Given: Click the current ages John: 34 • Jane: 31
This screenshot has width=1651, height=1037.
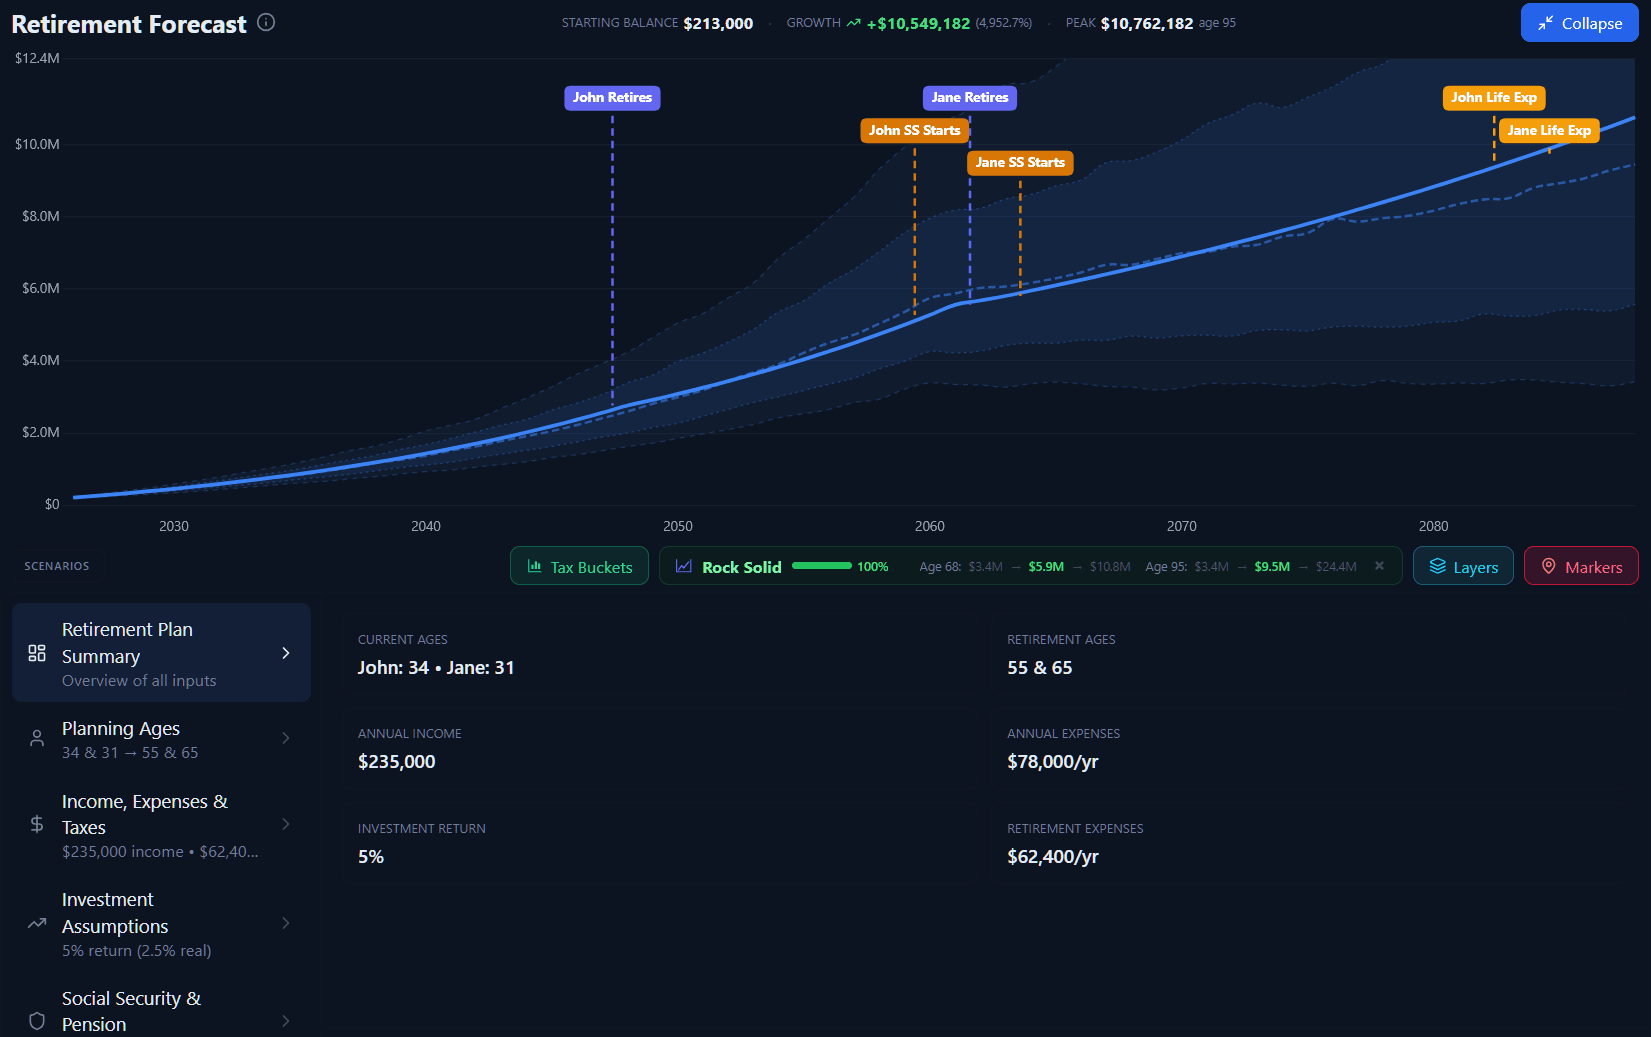Looking at the screenshot, I should pos(436,668).
